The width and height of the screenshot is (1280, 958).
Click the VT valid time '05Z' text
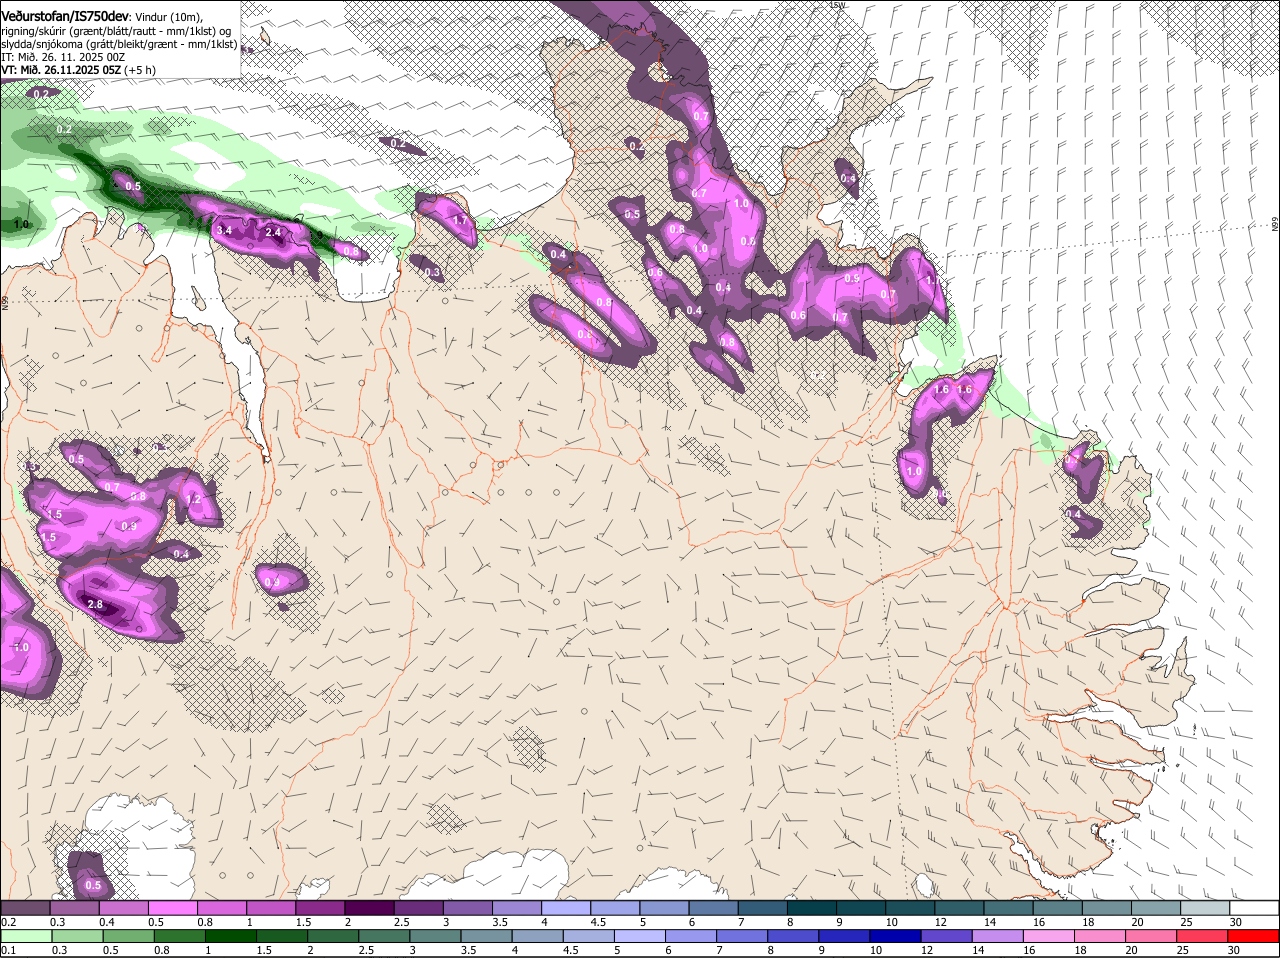coord(111,70)
